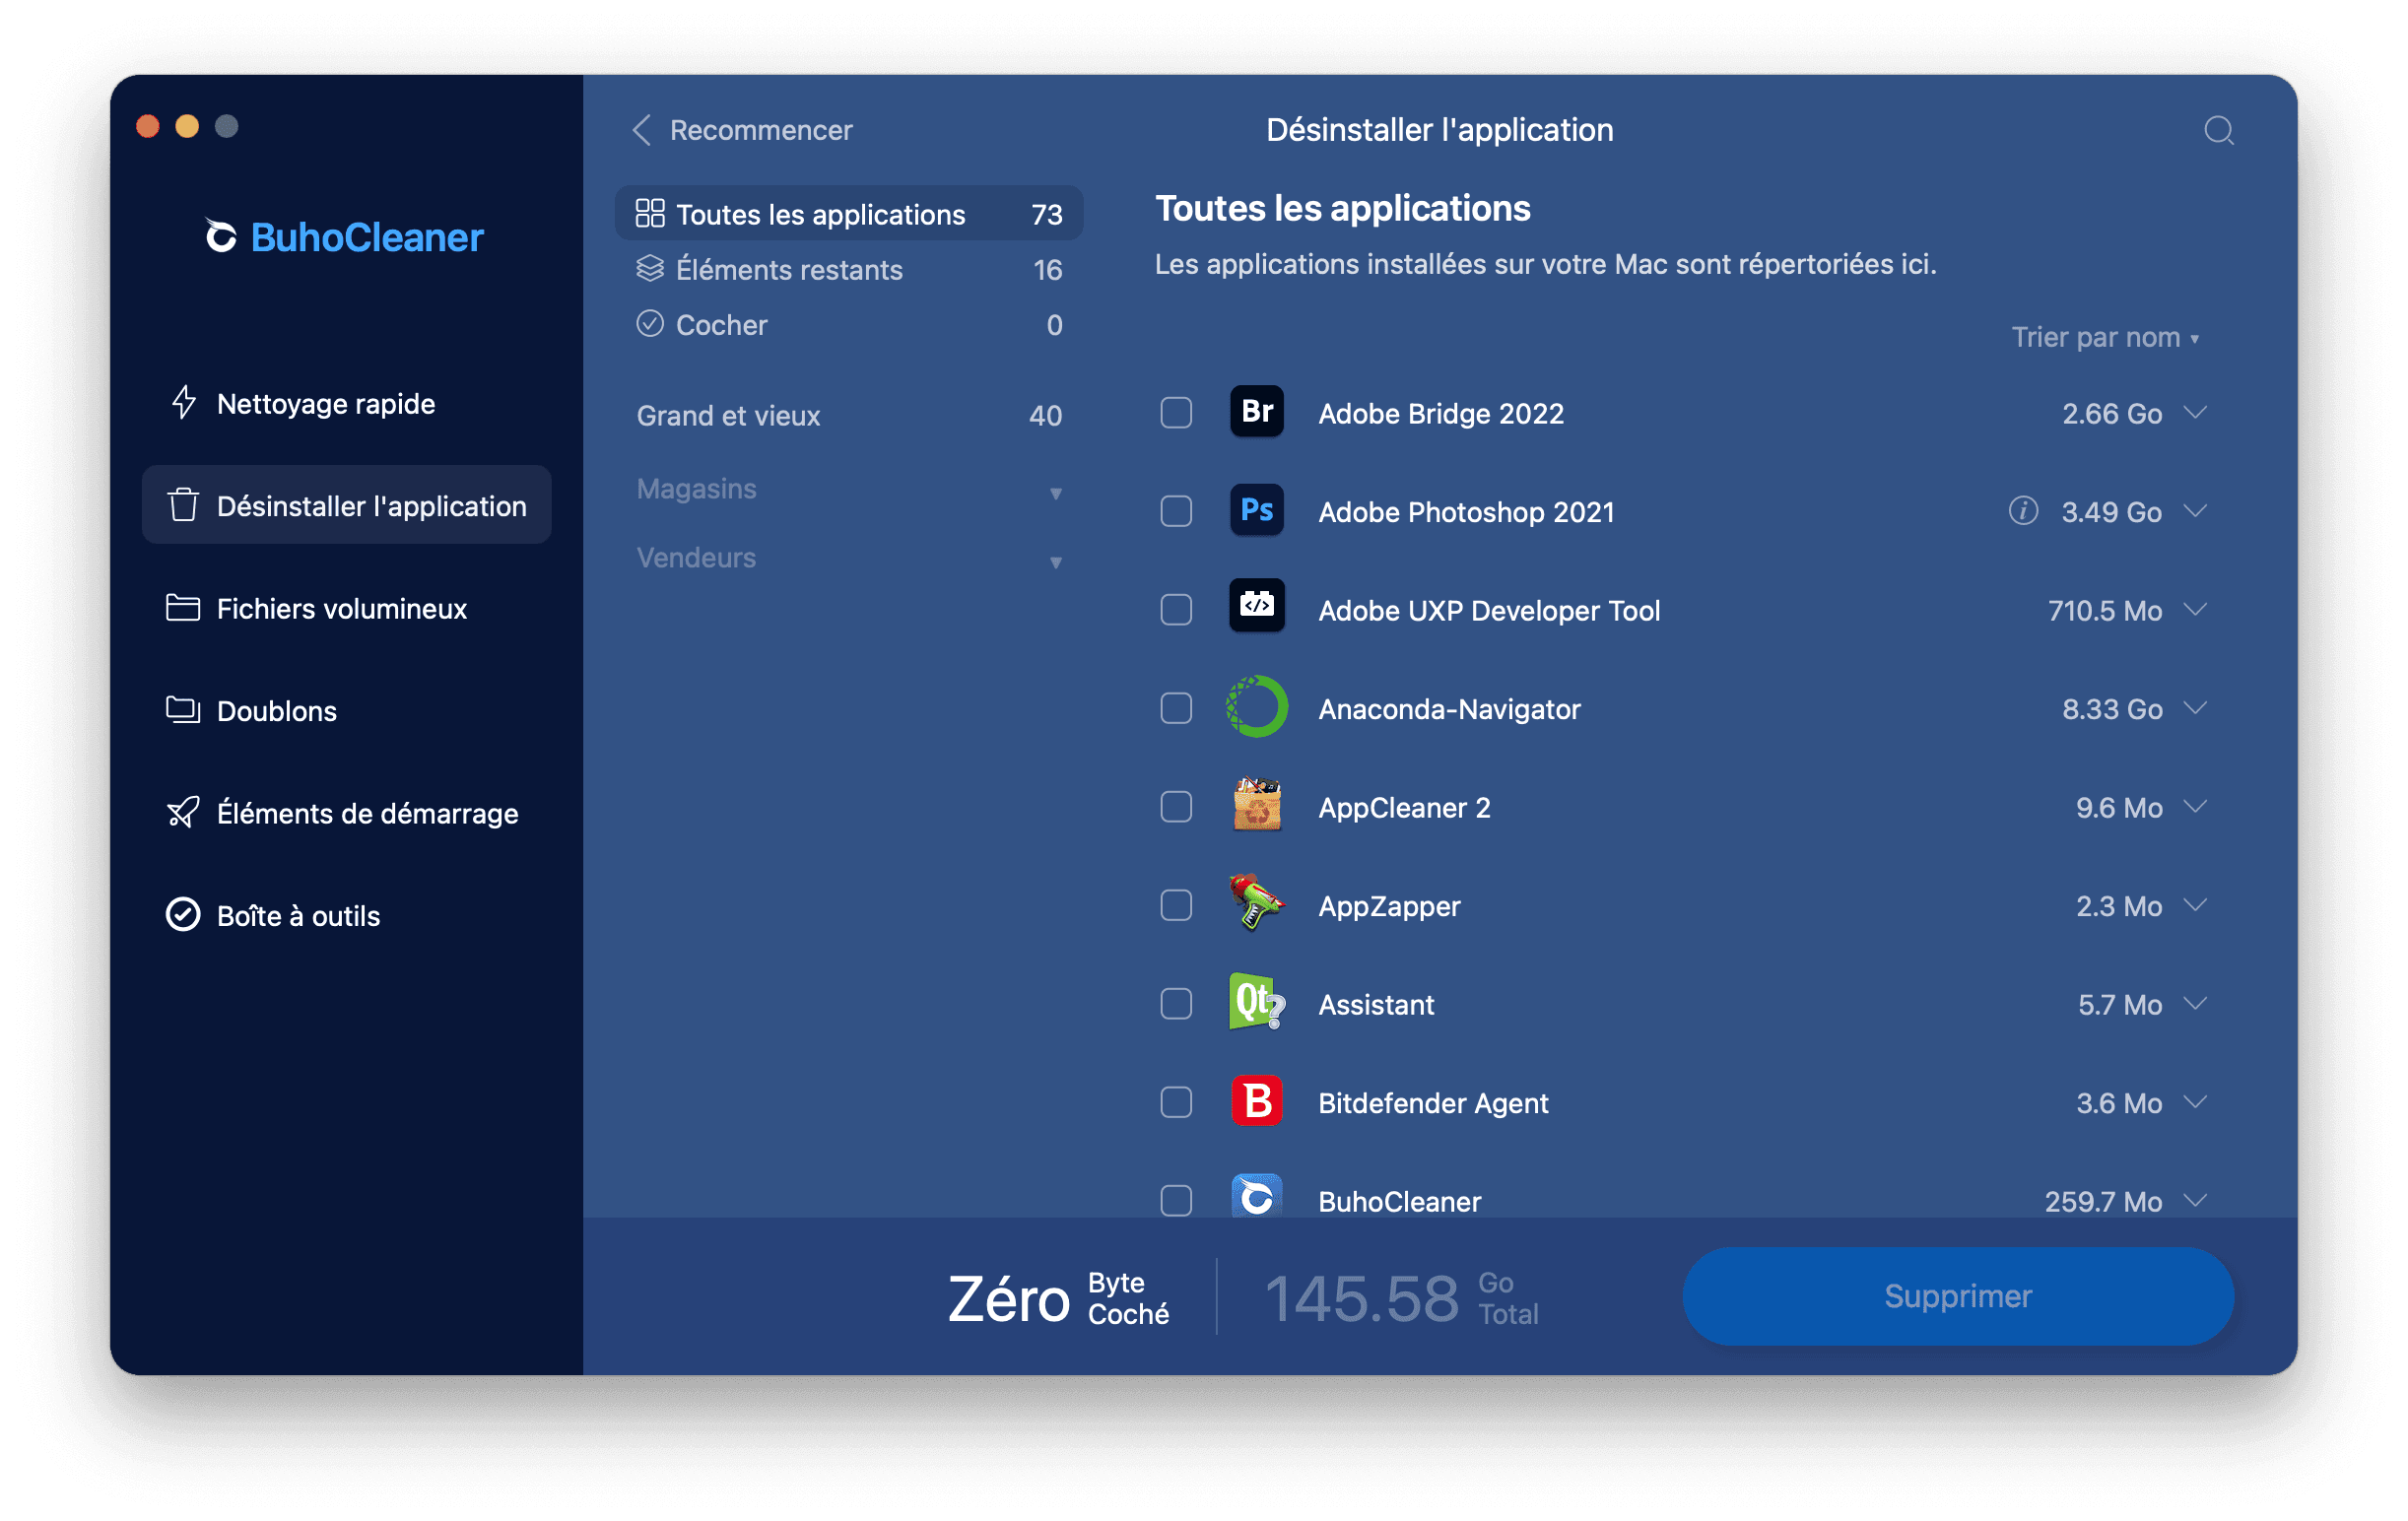Viewport: 2408px width, 1521px height.
Task: Click the AppZapper ray gun icon
Action: click(1256, 904)
